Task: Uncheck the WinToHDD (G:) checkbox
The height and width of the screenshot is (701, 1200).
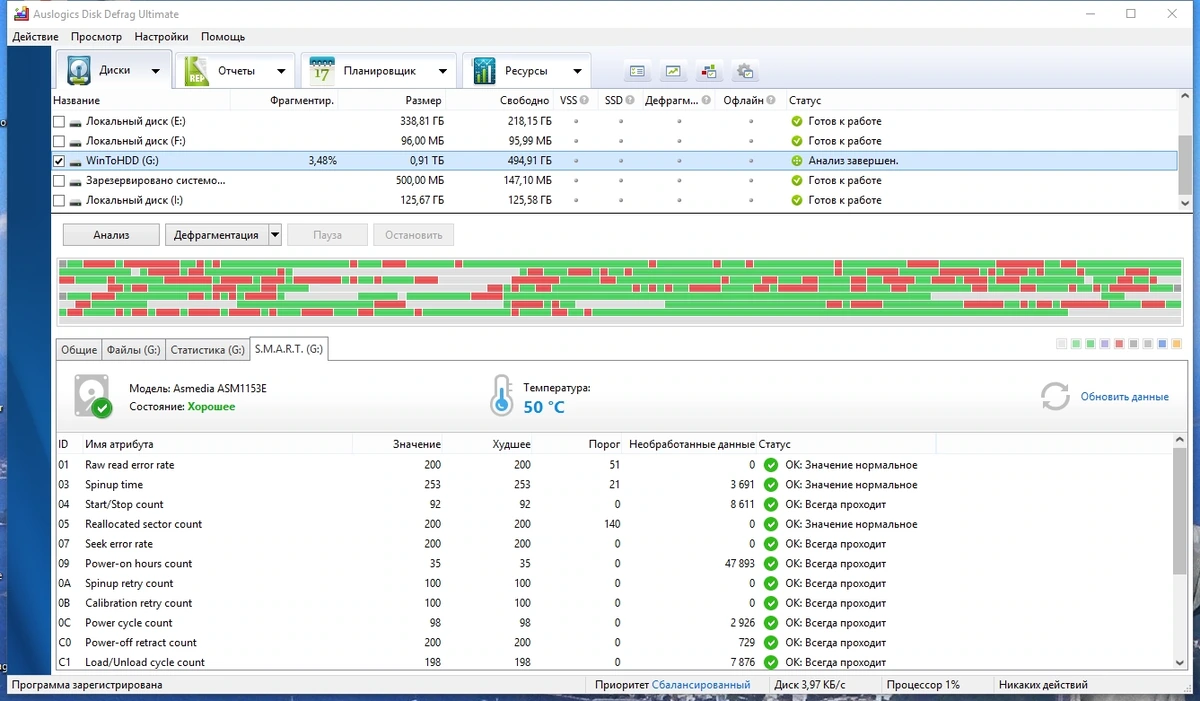Action: 59,160
